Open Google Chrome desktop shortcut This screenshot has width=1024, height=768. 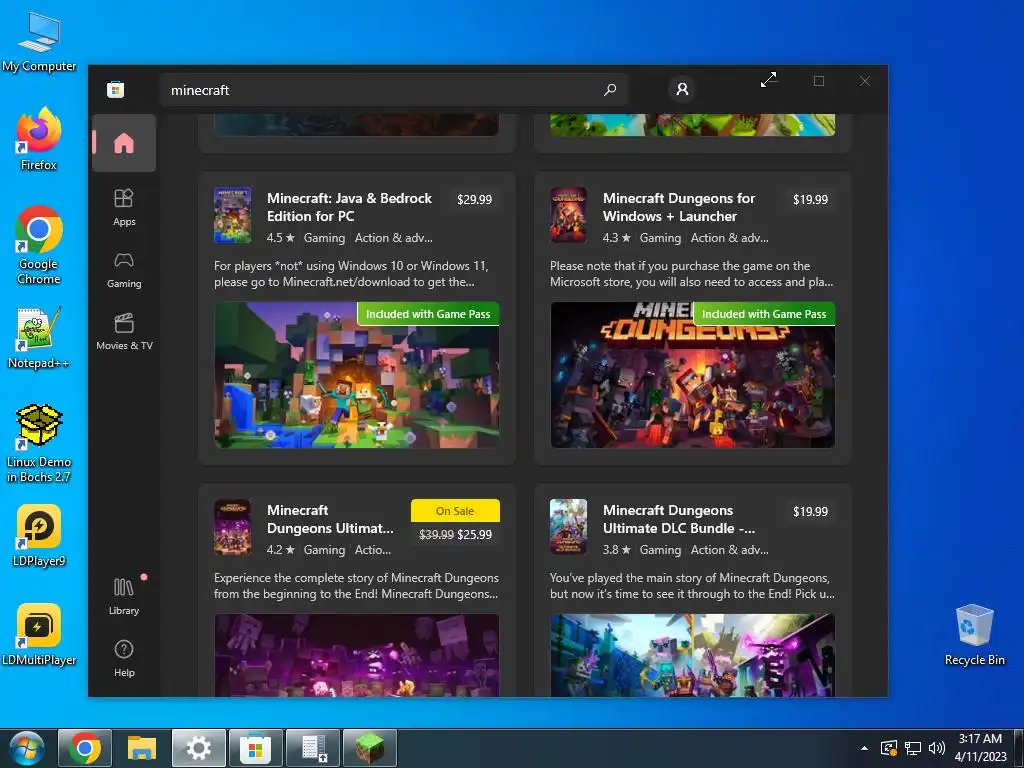(x=39, y=246)
